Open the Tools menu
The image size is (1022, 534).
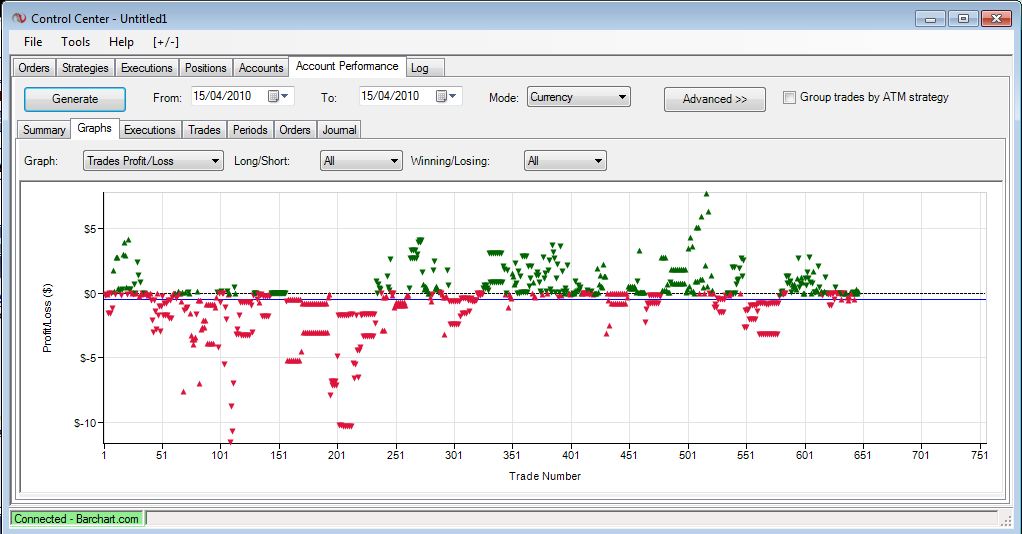click(75, 42)
